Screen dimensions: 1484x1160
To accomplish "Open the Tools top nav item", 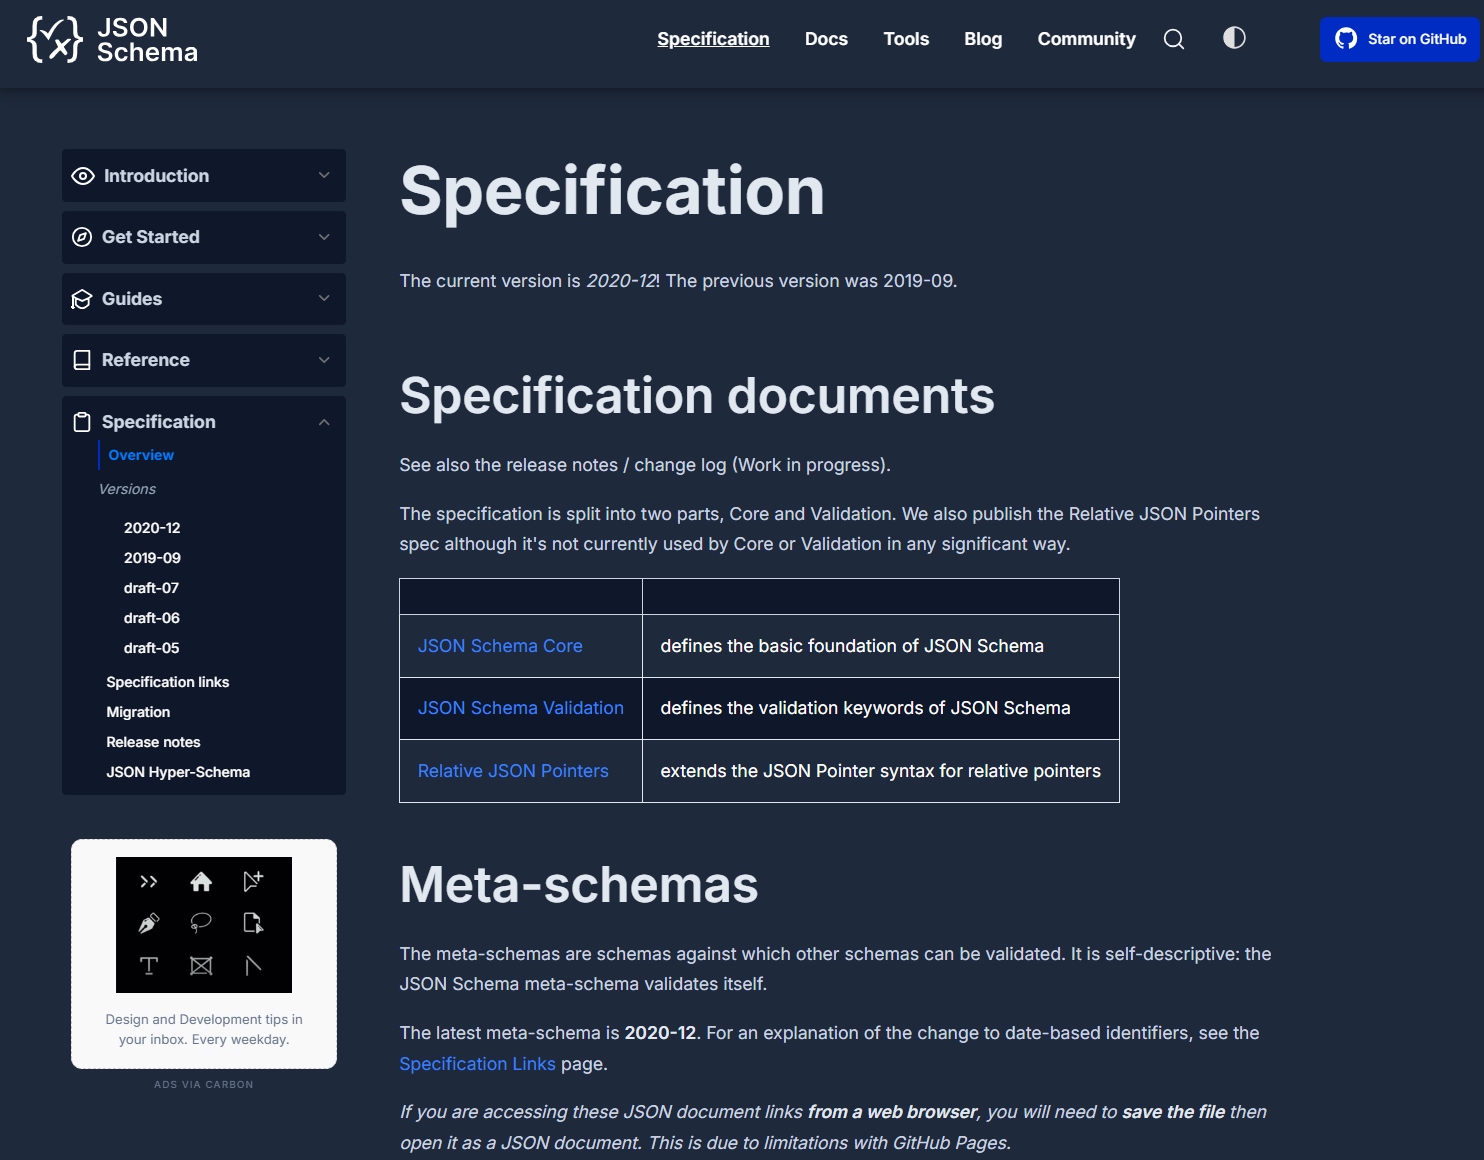I will pyautogui.click(x=906, y=39).
